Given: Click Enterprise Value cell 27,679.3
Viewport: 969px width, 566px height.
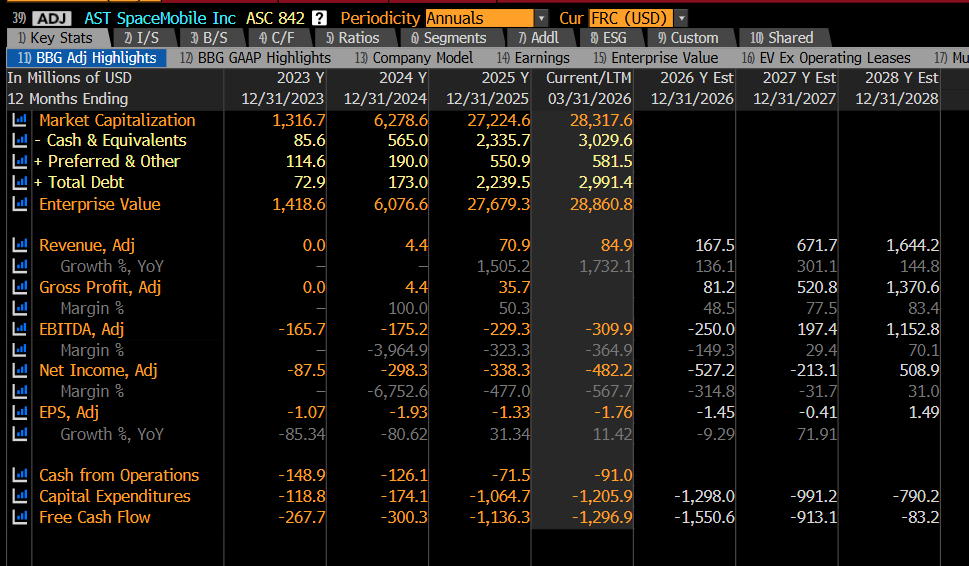Looking at the screenshot, I should point(499,204).
